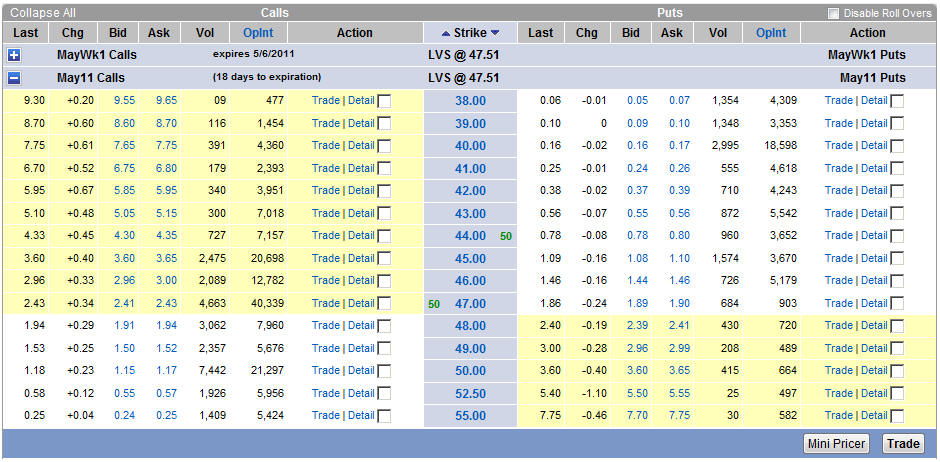Image resolution: width=940 pixels, height=462 pixels.
Task: Open the Mini Pricer
Action: tap(836, 444)
